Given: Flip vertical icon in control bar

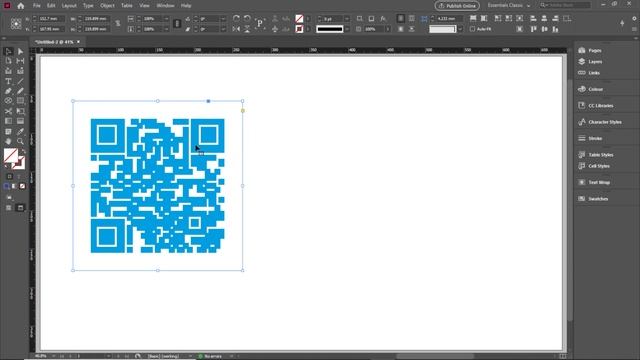Looking at the screenshot, I should coord(247,29).
